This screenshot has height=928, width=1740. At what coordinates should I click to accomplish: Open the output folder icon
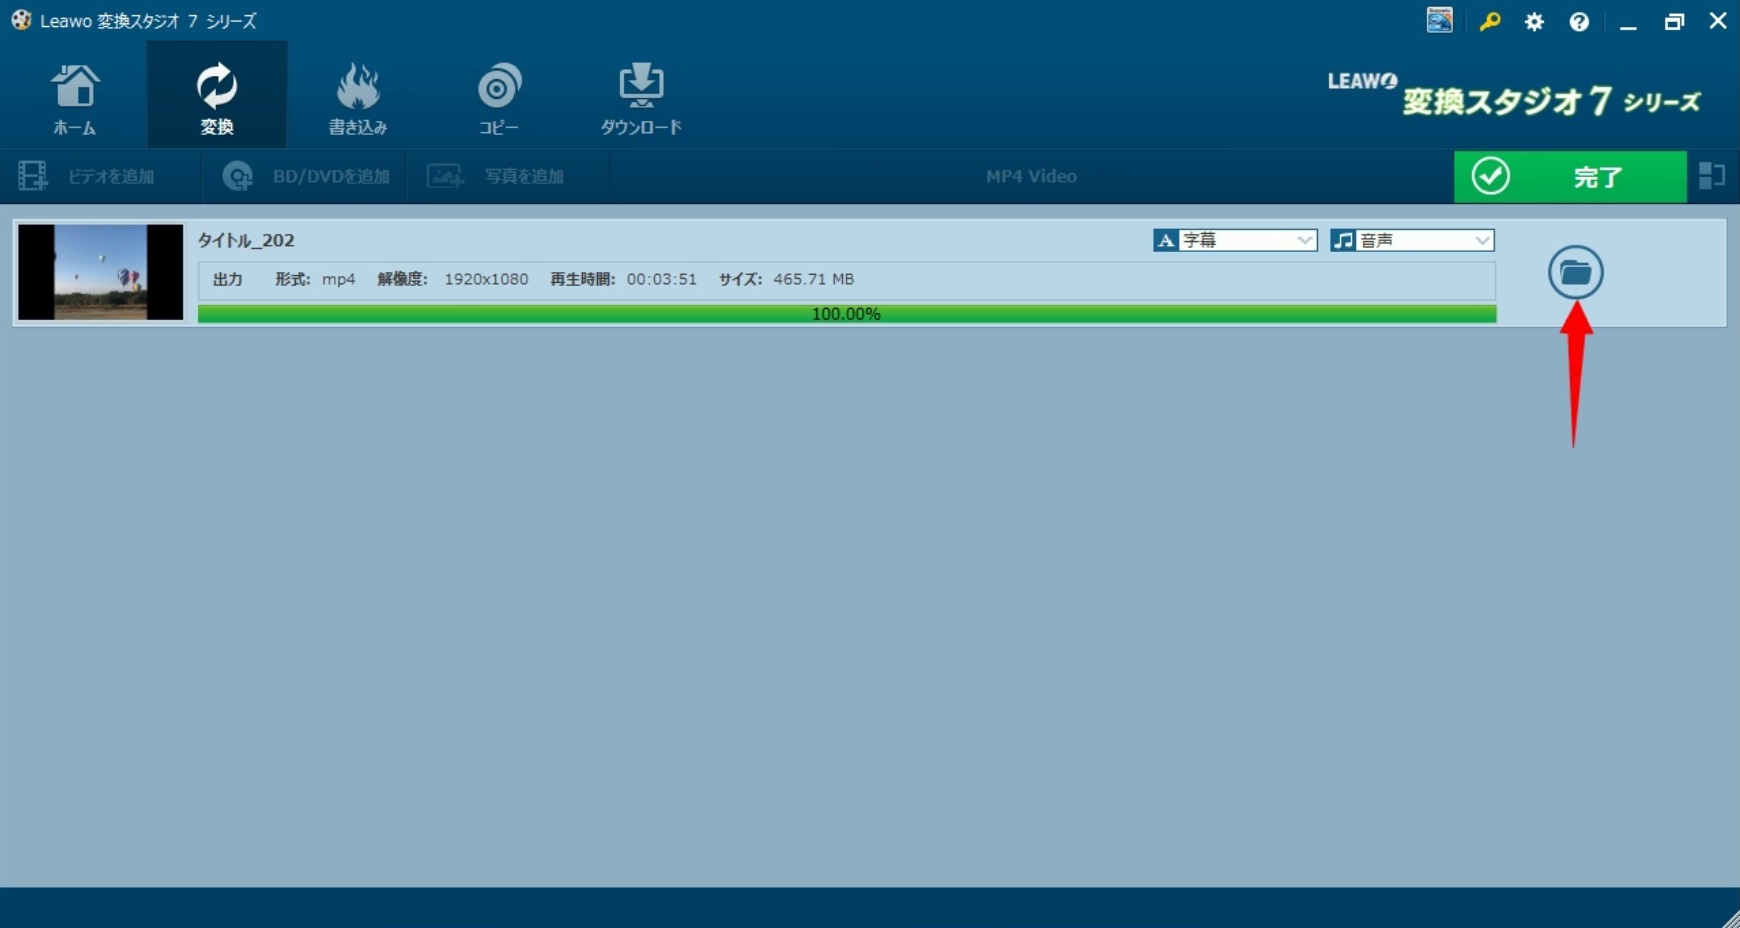tap(1575, 272)
